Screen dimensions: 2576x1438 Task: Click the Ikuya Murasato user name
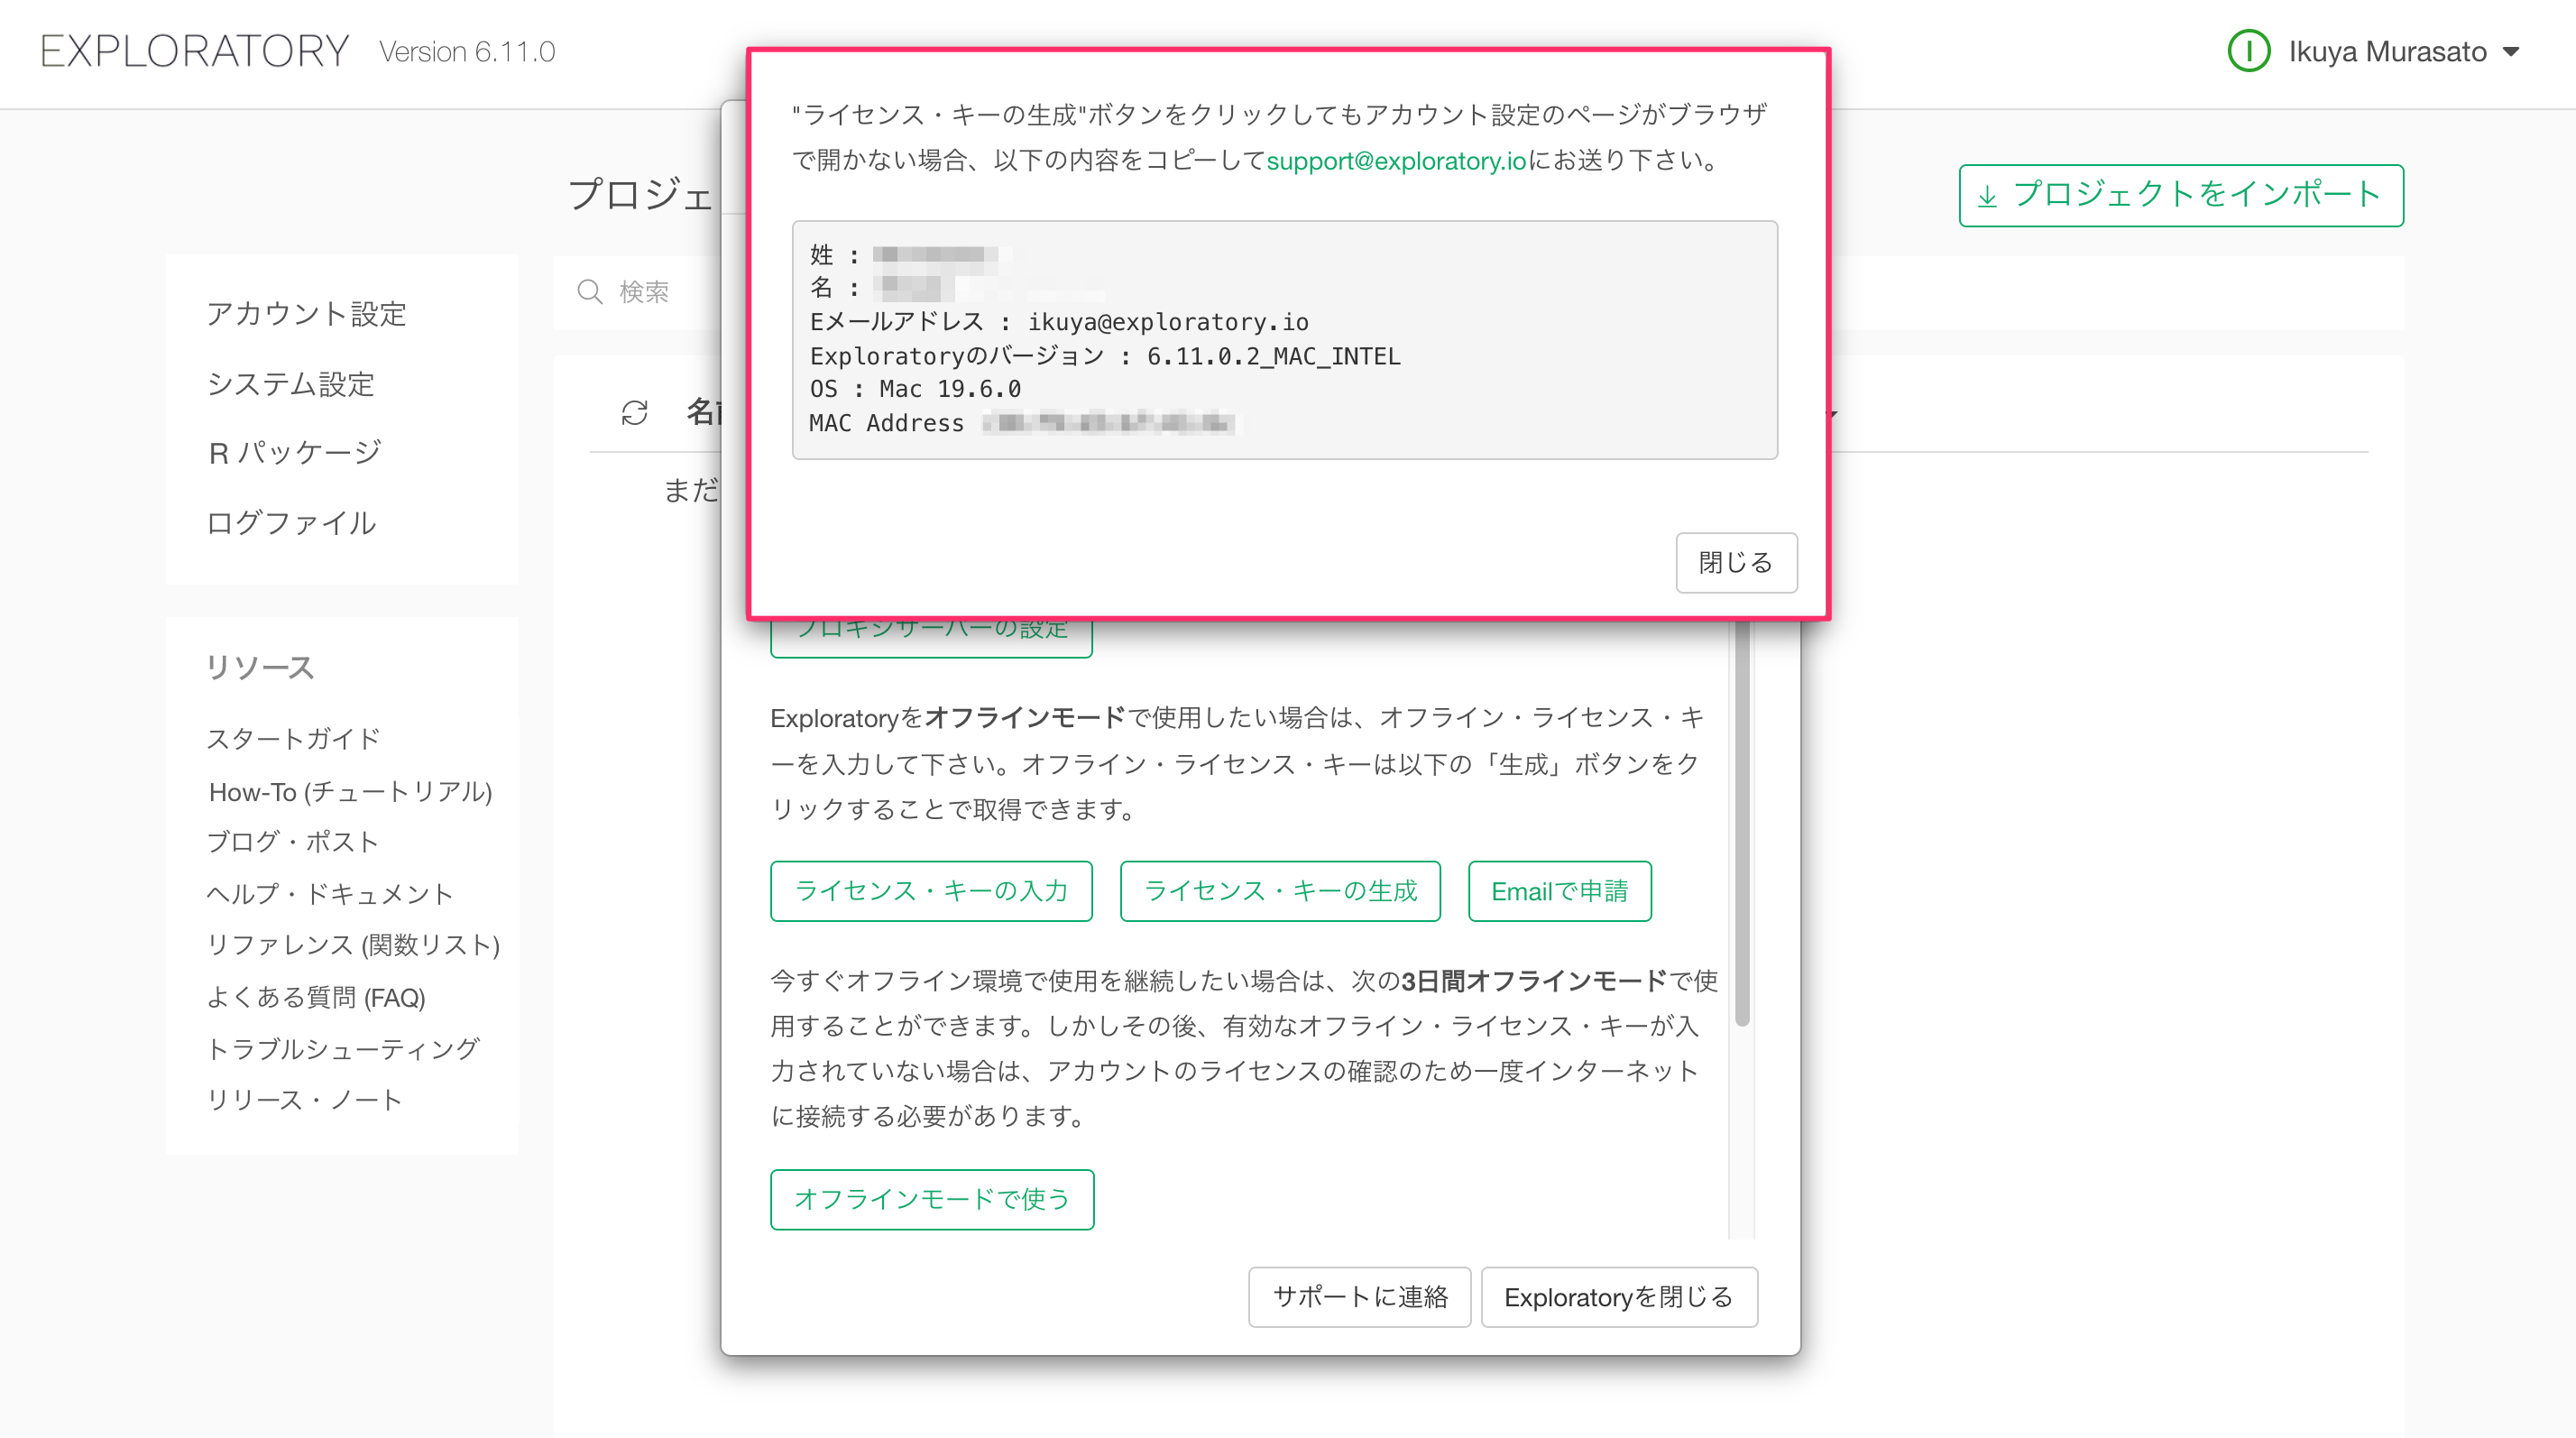2387,52
